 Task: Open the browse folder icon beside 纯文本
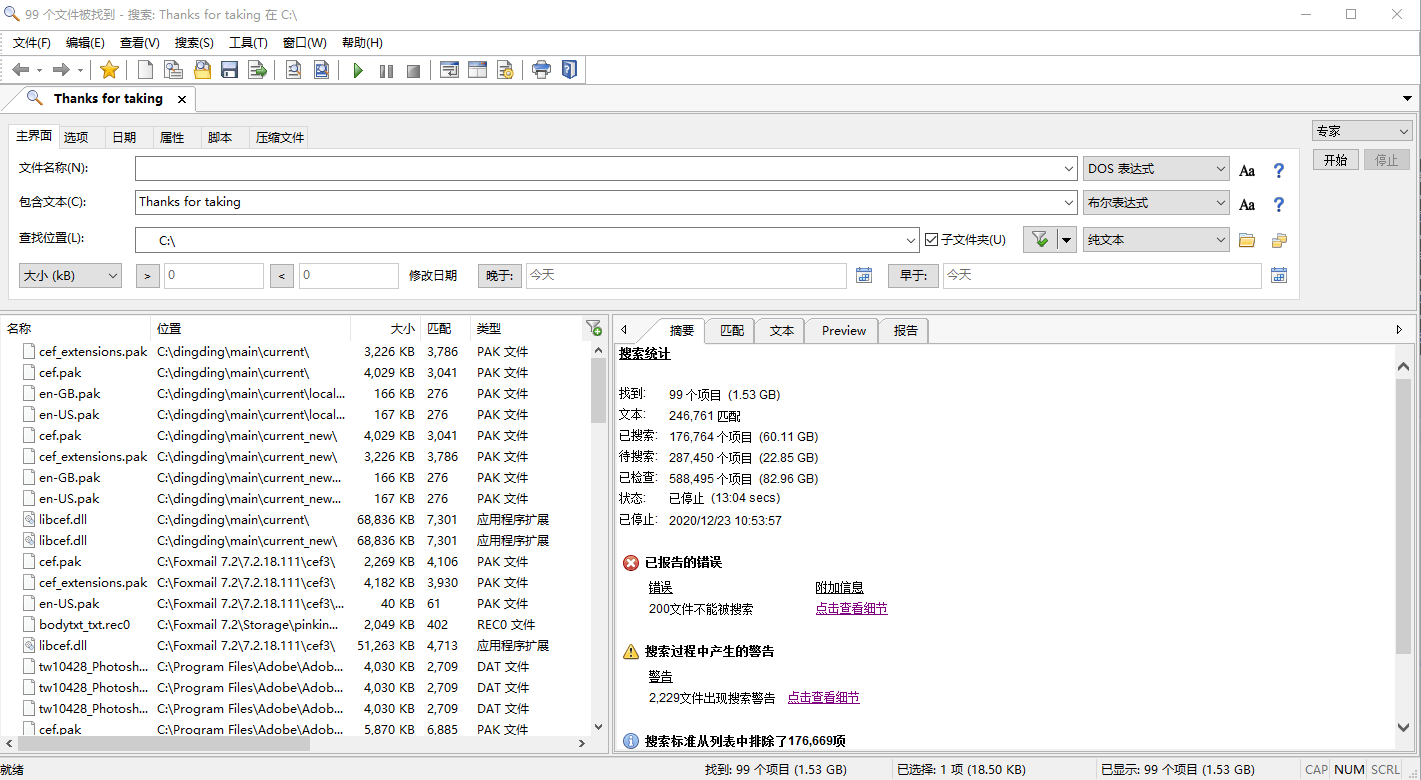click(1247, 240)
